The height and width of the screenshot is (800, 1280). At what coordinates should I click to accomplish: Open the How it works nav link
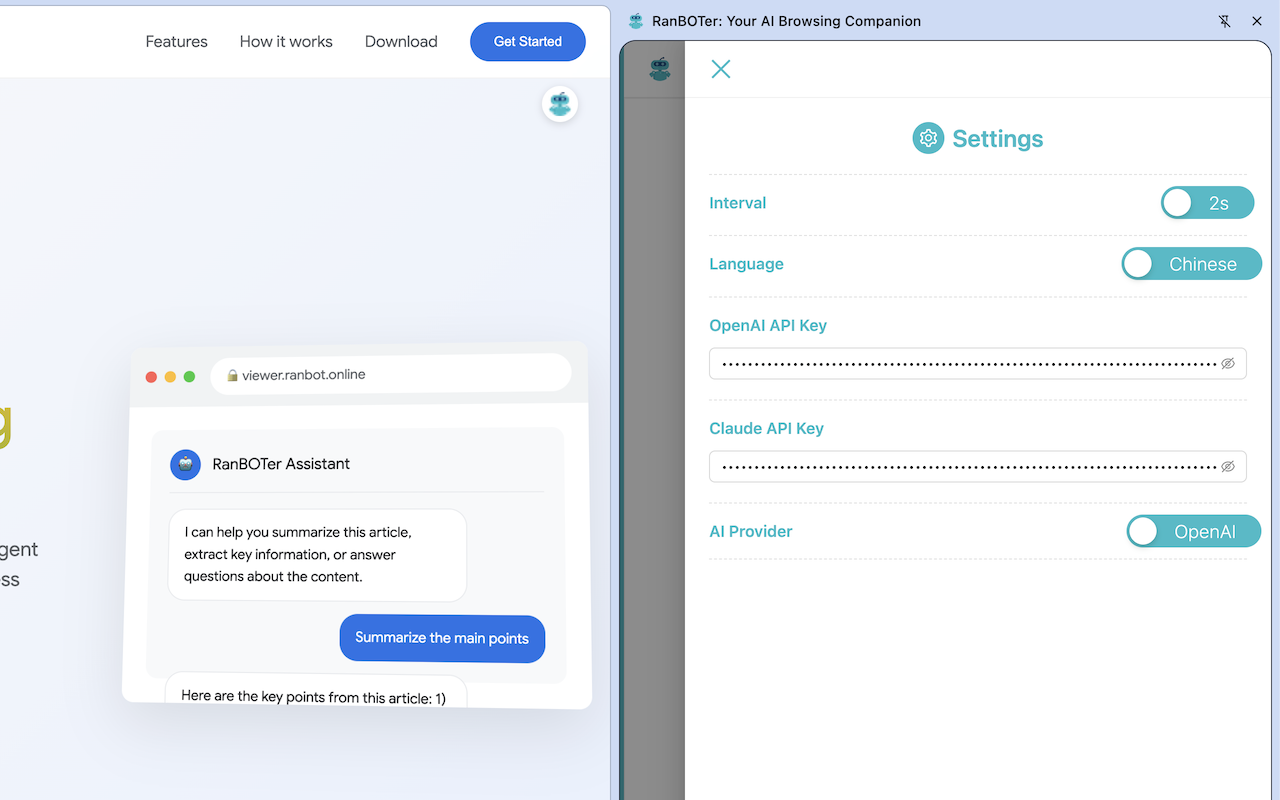click(286, 41)
